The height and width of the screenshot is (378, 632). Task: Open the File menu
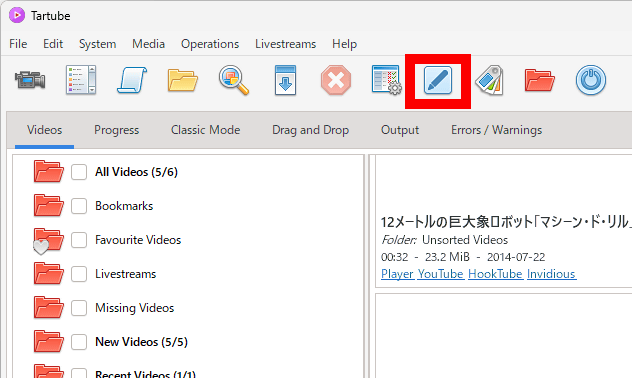(x=18, y=44)
